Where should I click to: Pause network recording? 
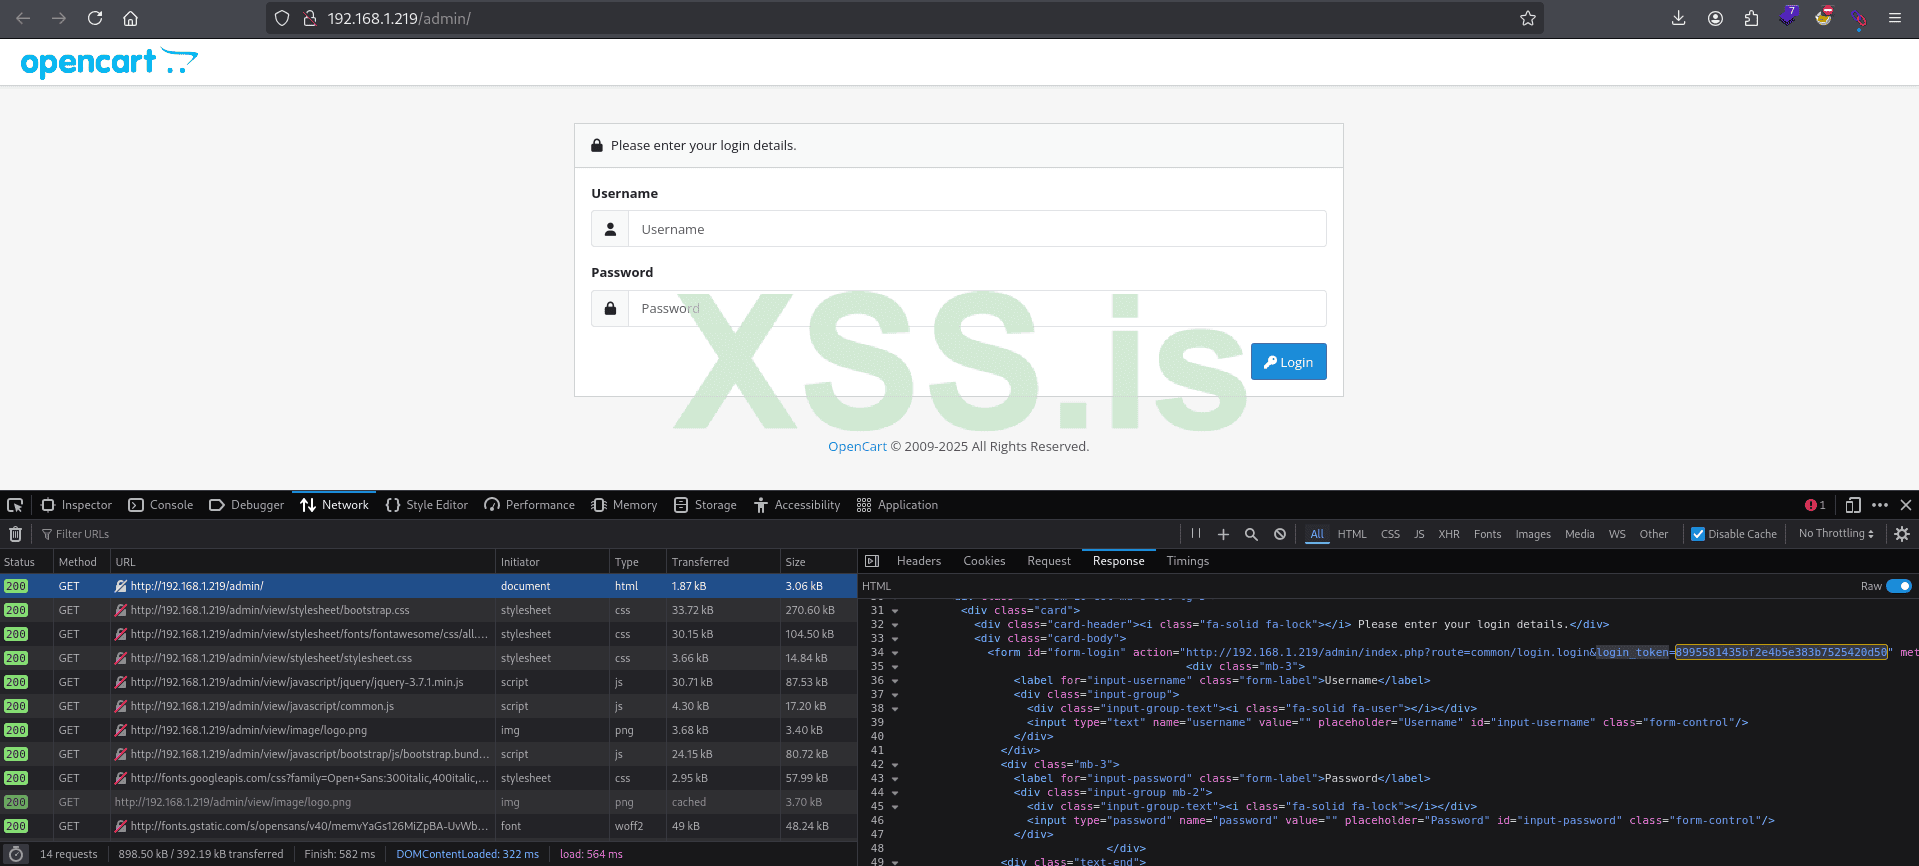coord(1196,534)
